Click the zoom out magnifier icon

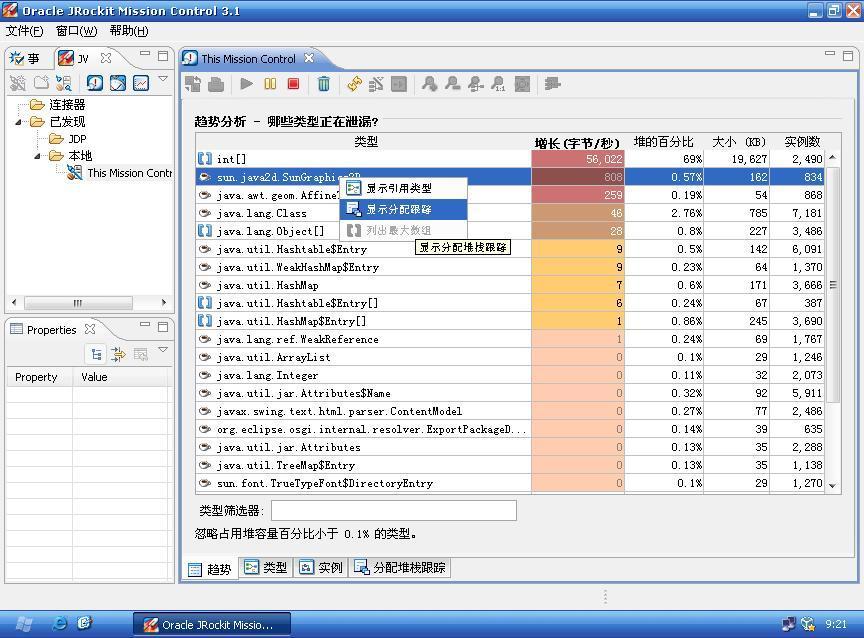tap(452, 84)
